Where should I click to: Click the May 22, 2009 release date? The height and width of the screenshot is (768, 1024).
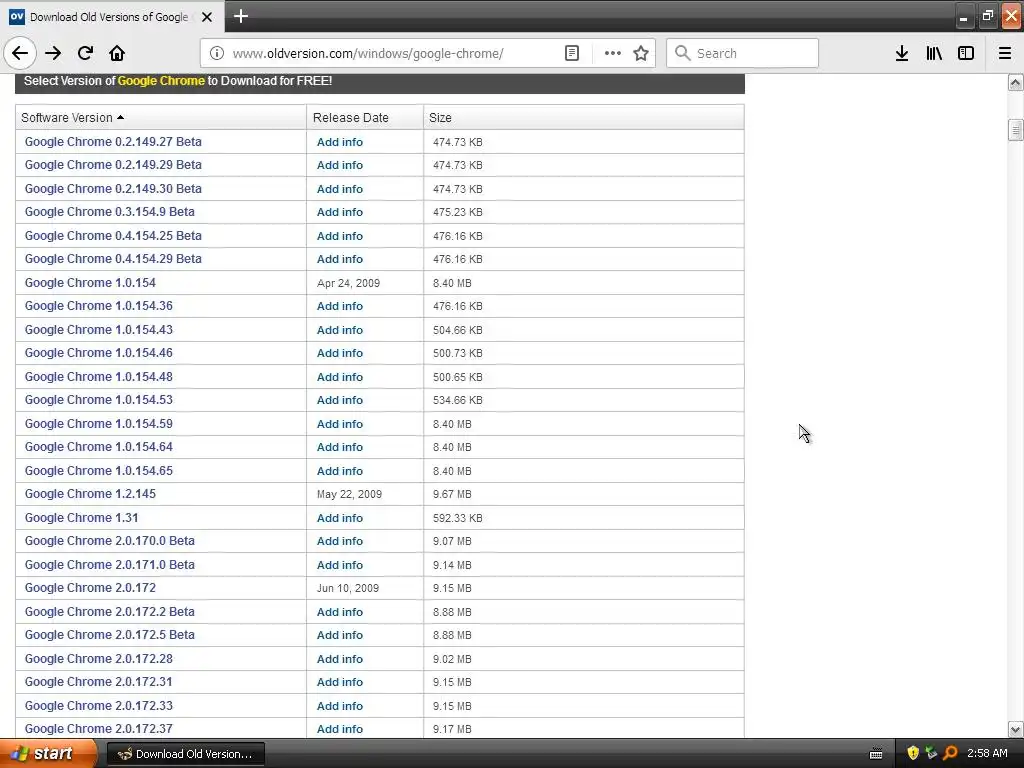point(349,494)
